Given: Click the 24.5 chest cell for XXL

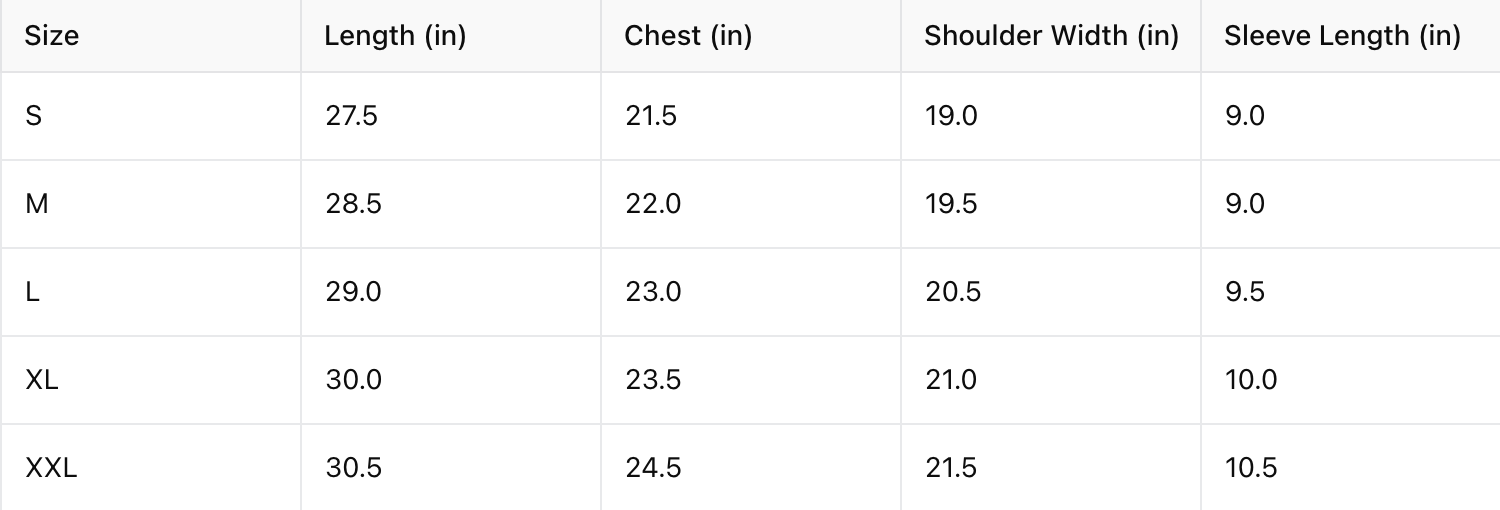Looking at the screenshot, I should (653, 468).
